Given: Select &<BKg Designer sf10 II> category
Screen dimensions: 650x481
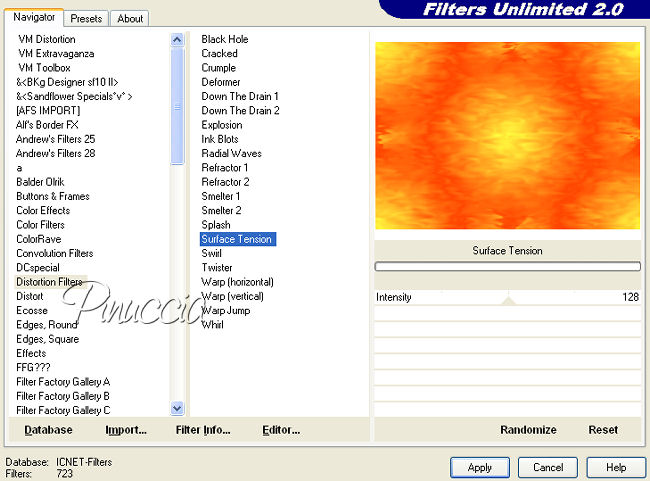Looking at the screenshot, I should pyautogui.click(x=67, y=82).
